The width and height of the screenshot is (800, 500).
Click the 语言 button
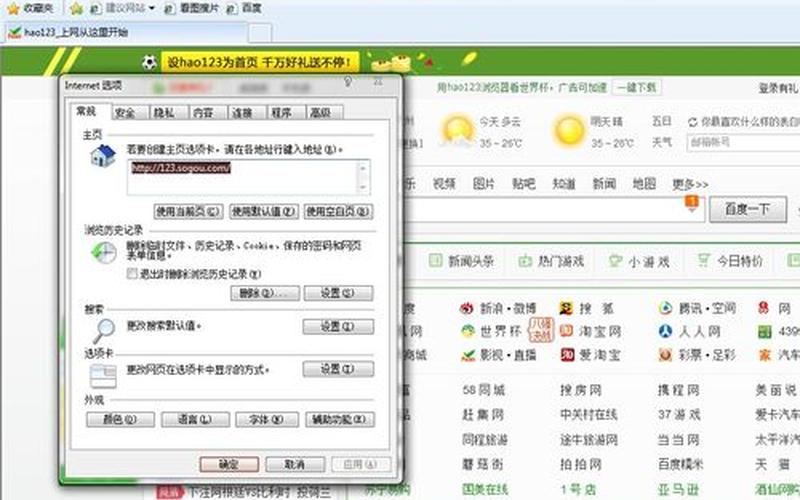(195, 419)
